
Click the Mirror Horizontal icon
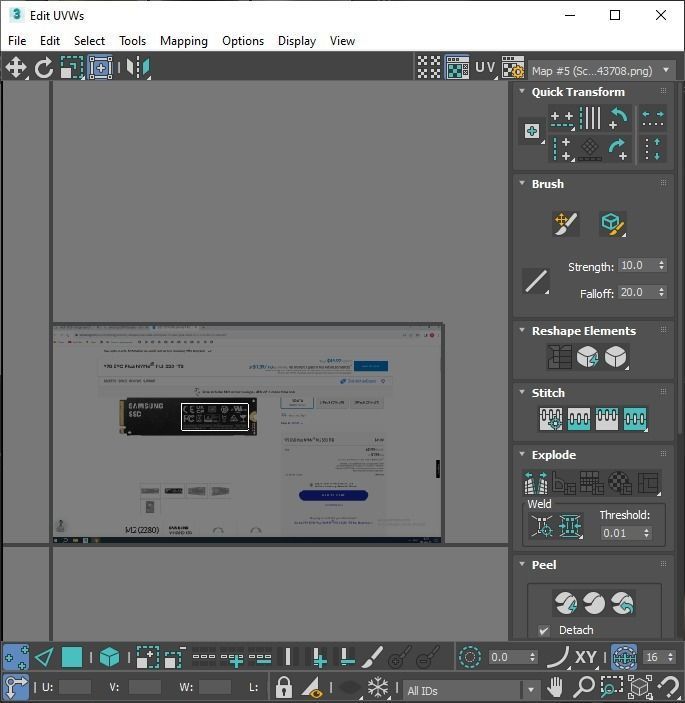pos(138,68)
